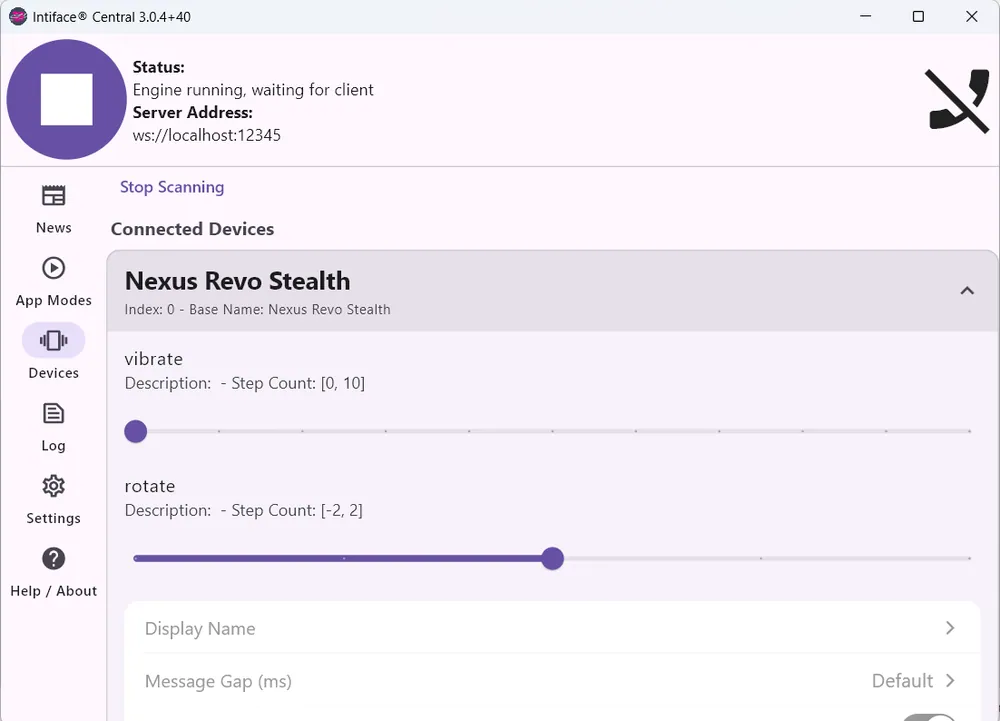Close the Intiface Central window
The height and width of the screenshot is (721, 1000).
971,17
